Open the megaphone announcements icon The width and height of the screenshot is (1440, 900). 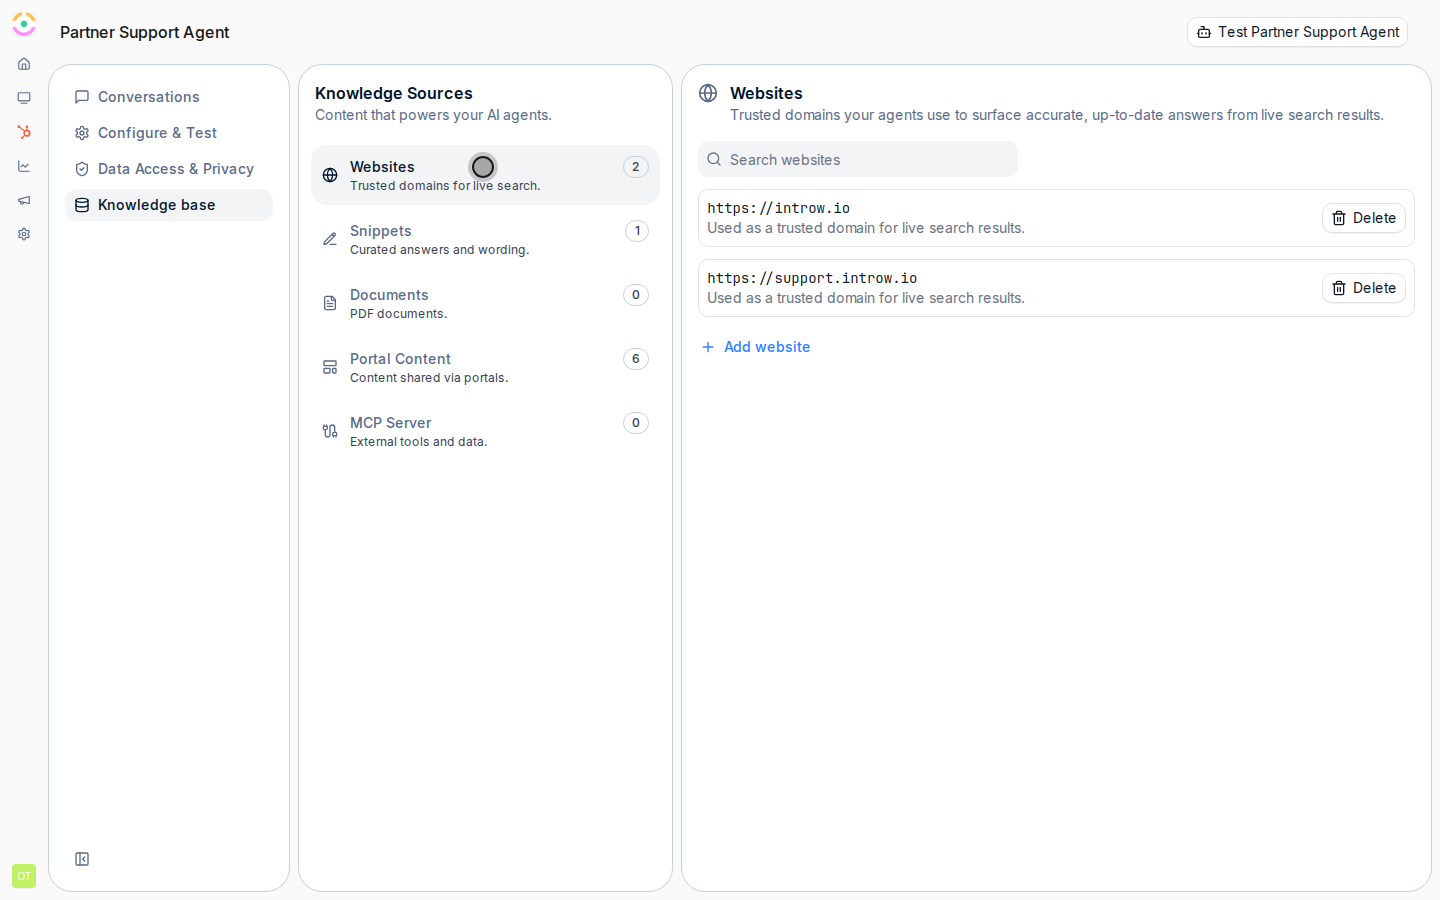pyautogui.click(x=24, y=200)
